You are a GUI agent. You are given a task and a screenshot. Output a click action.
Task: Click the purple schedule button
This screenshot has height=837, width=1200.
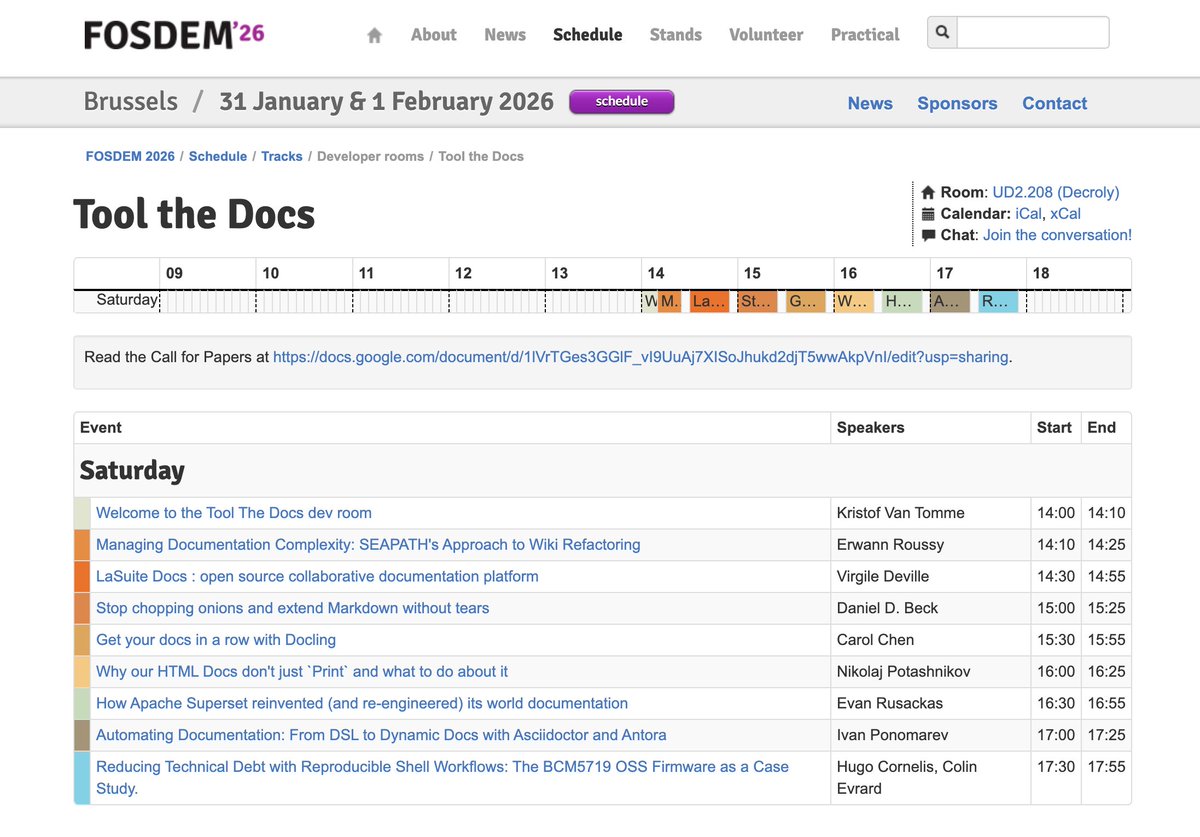pos(622,101)
